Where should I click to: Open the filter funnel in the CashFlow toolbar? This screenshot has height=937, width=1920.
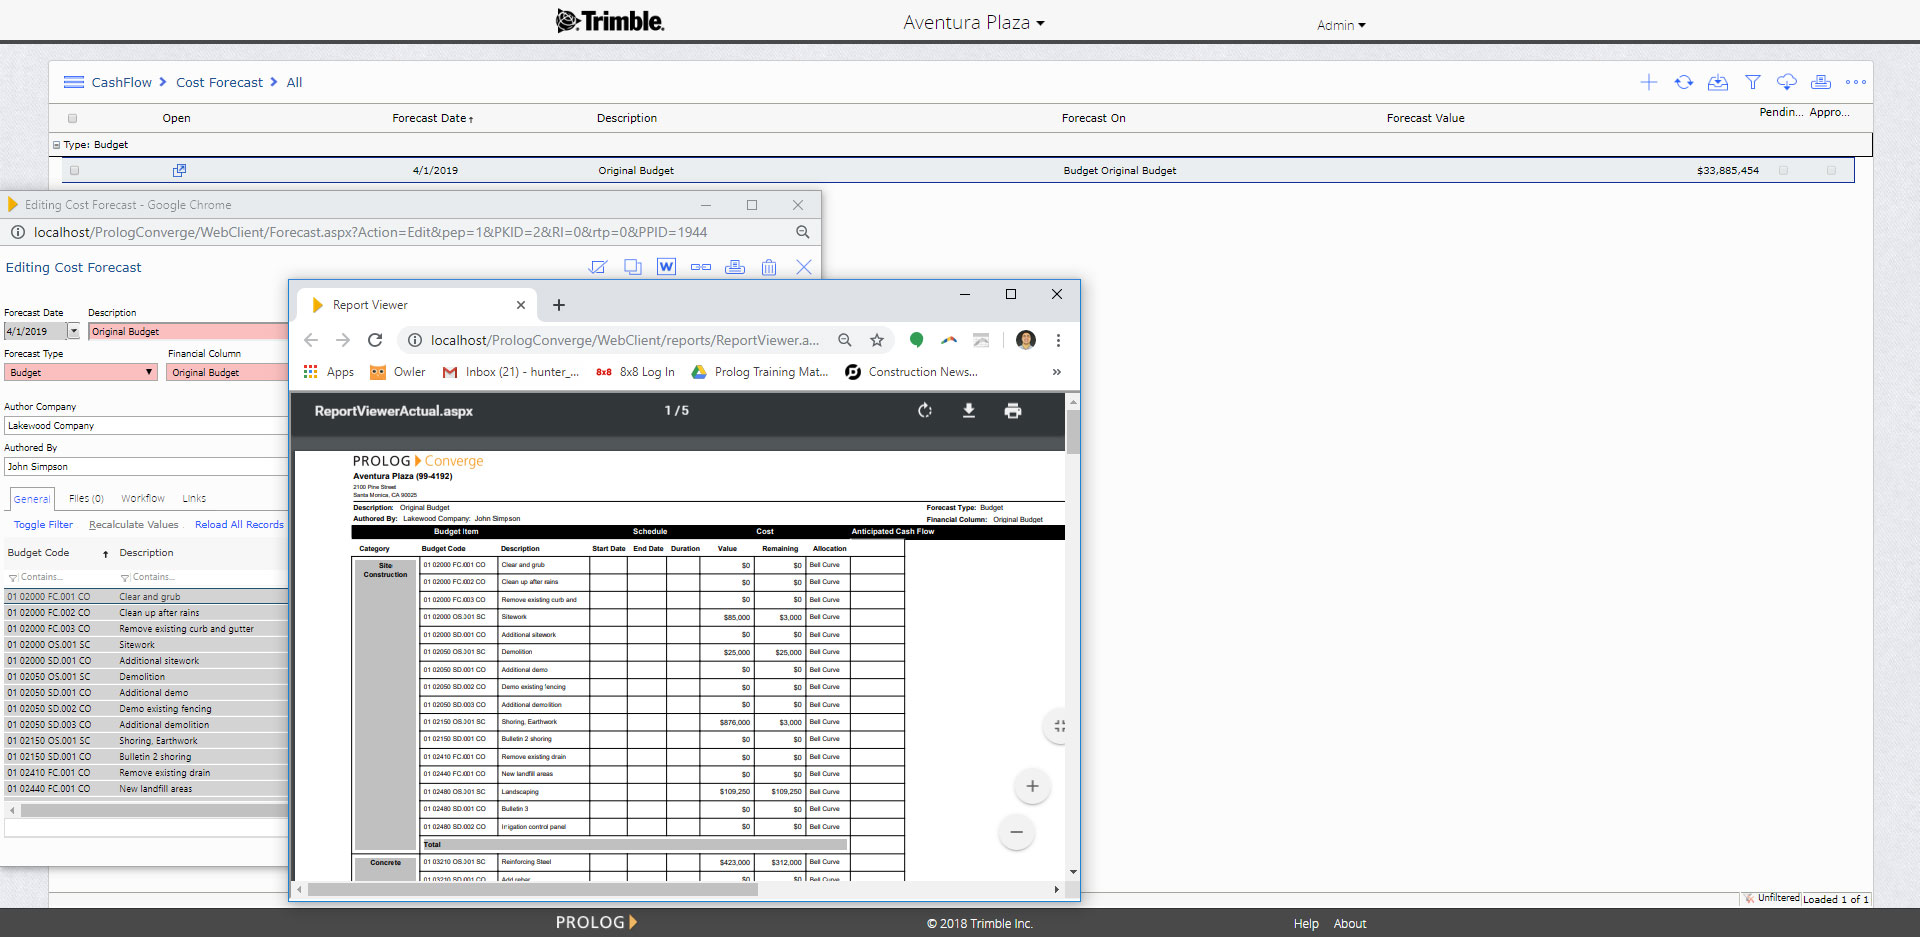click(x=1753, y=82)
